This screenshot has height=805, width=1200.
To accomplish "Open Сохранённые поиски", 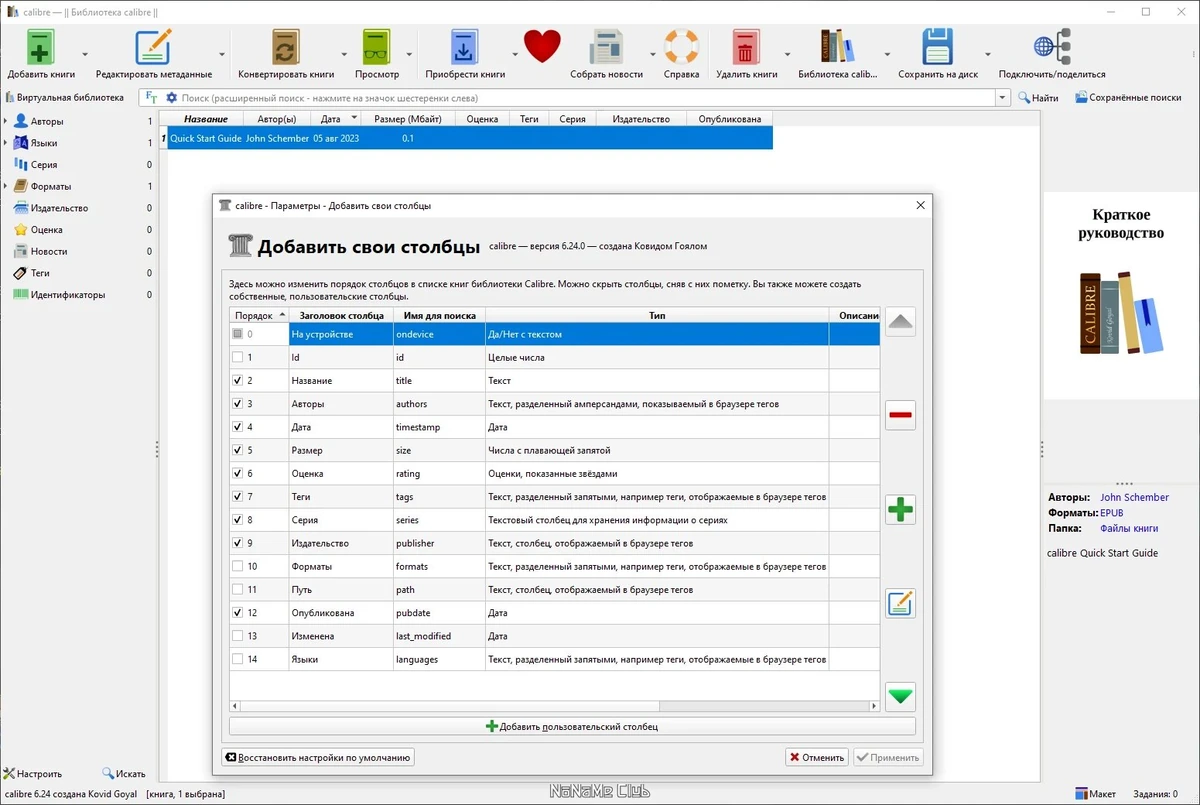I will coord(1128,98).
